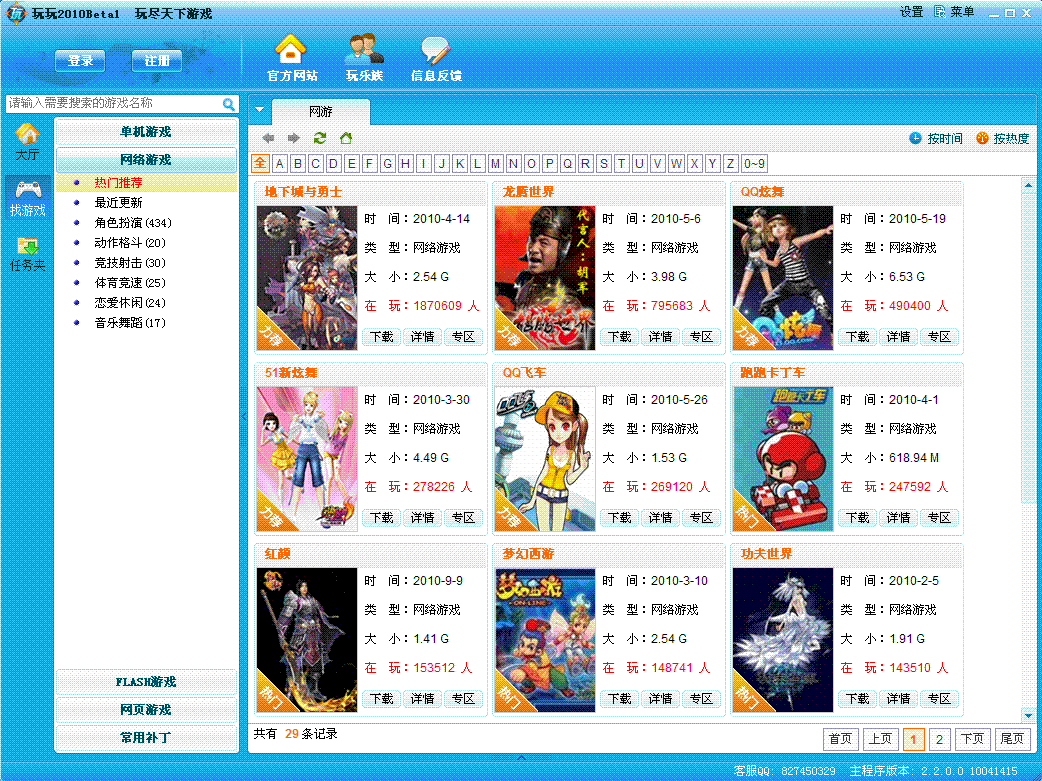Collapse the 网络游戏 category
1042x781 pixels.
[x=146, y=160]
